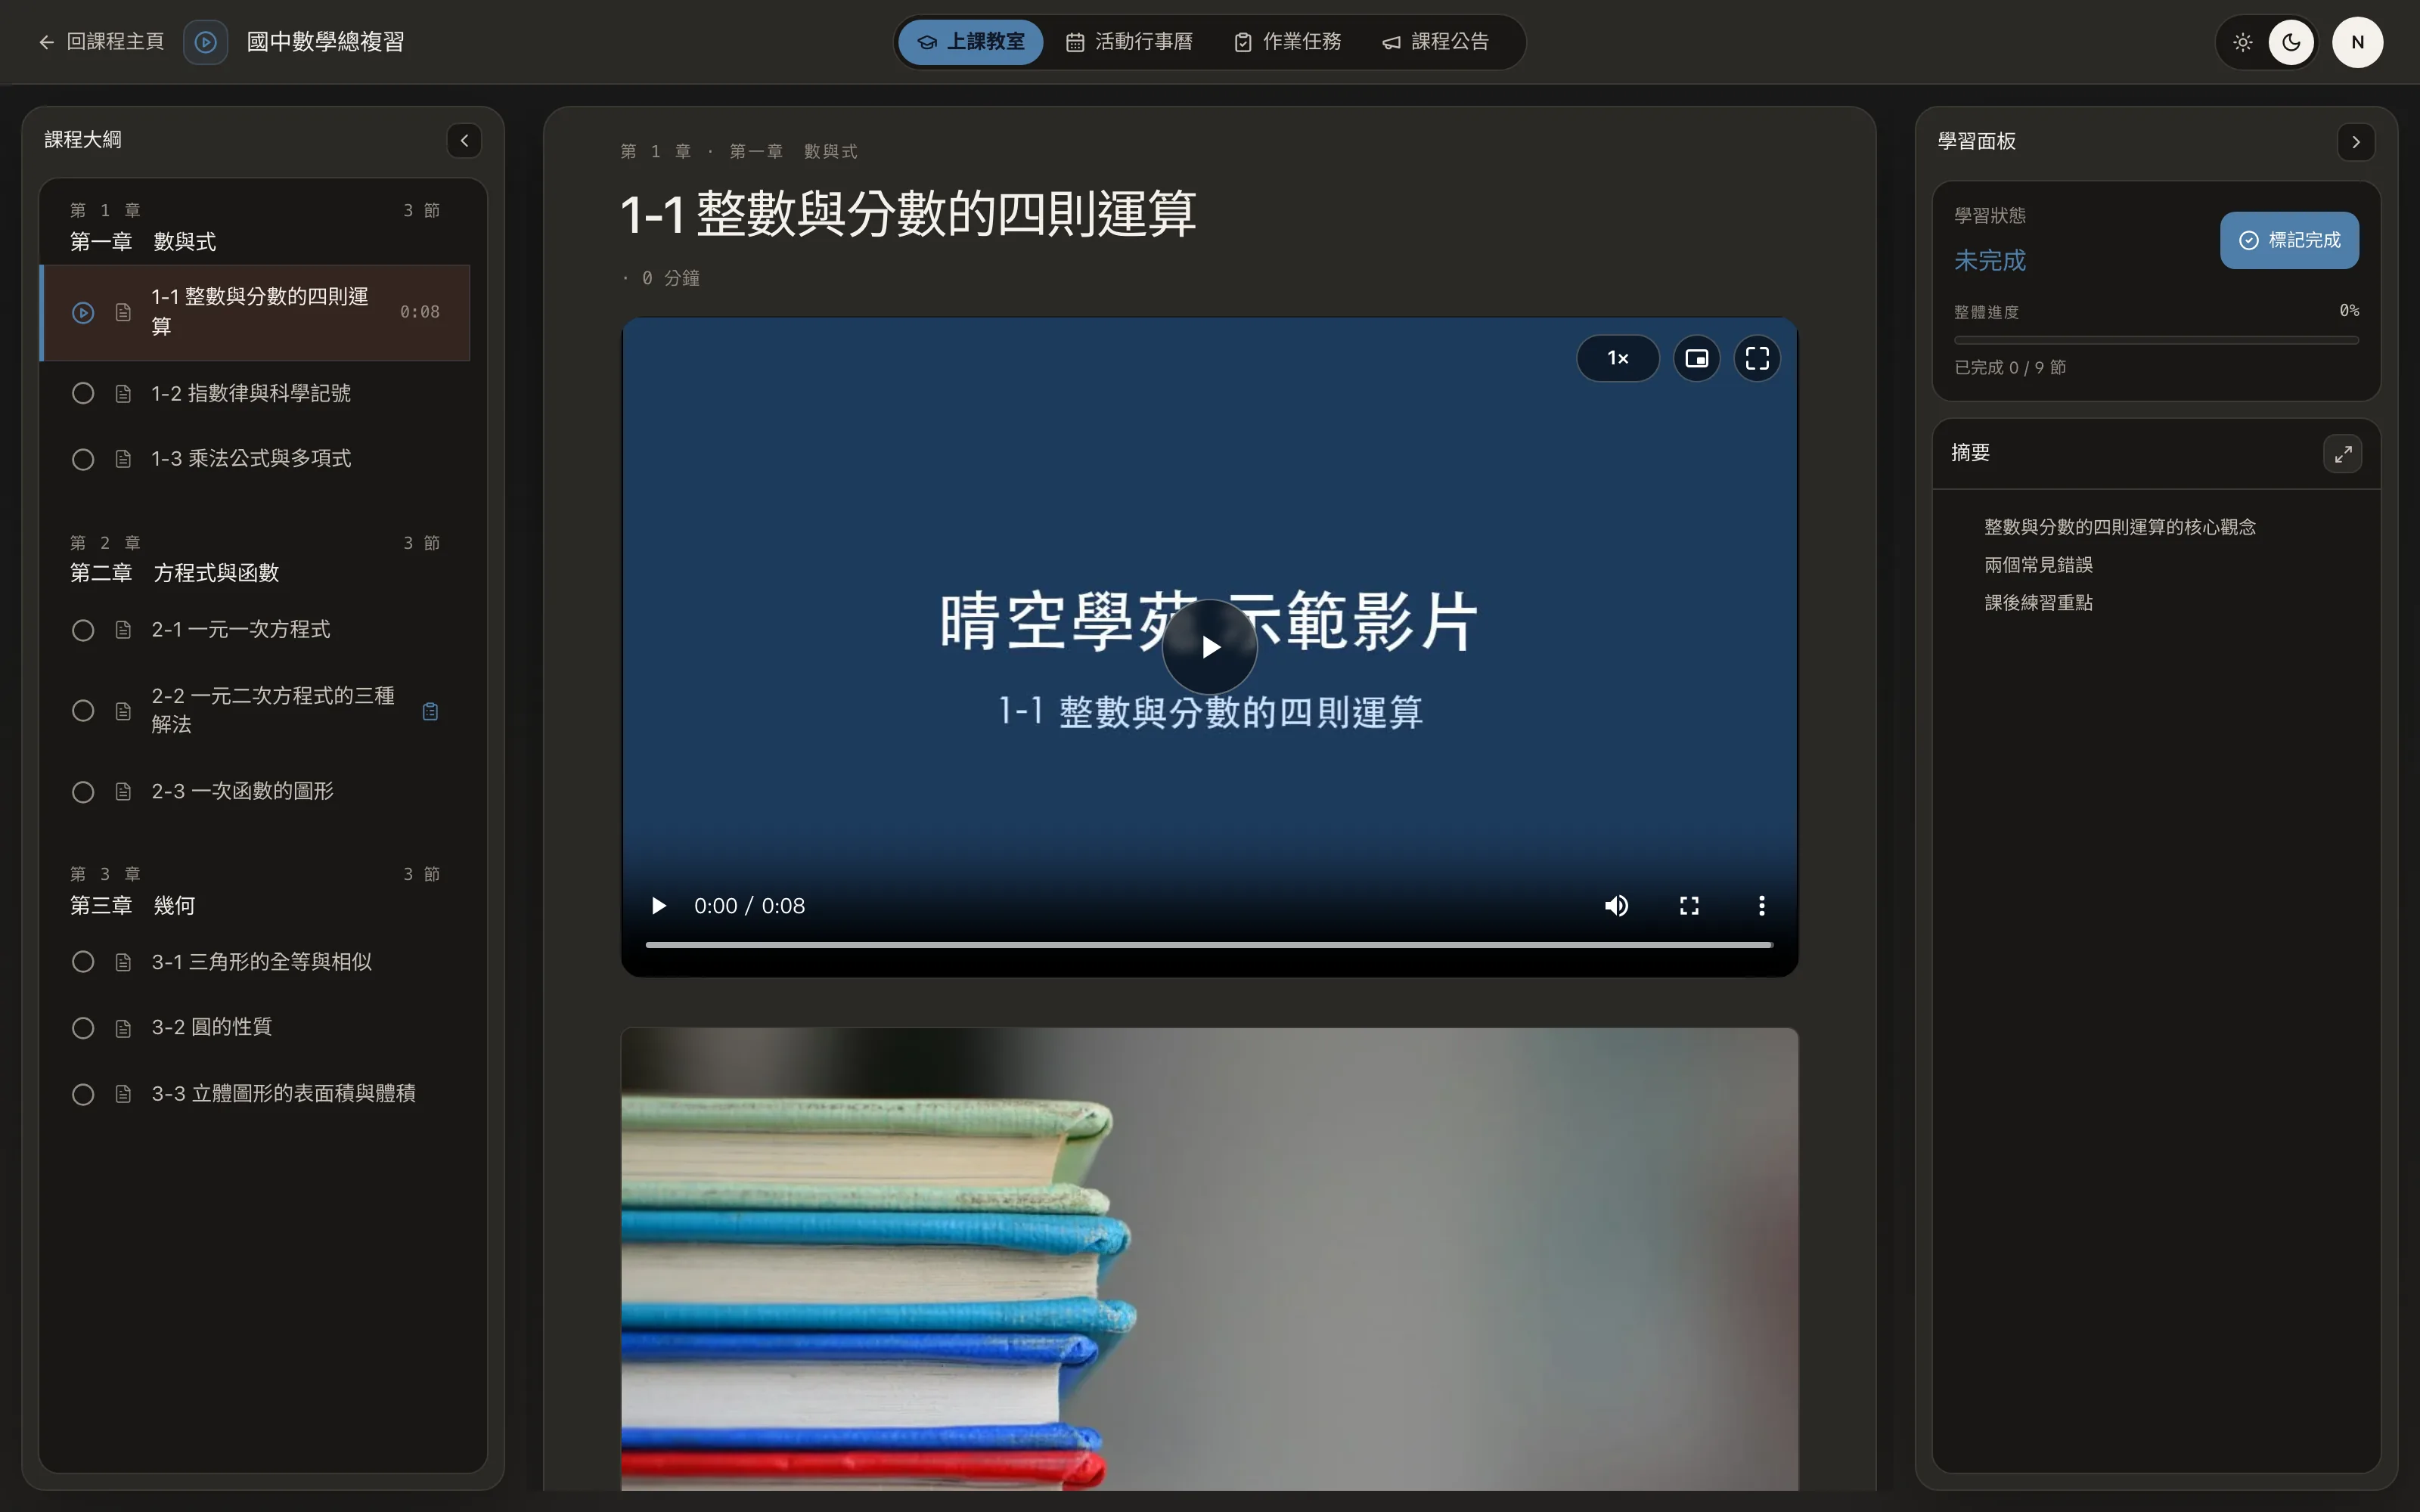The width and height of the screenshot is (2420, 1512).
Task: Open summary item 課後練習重點
Action: (2038, 603)
